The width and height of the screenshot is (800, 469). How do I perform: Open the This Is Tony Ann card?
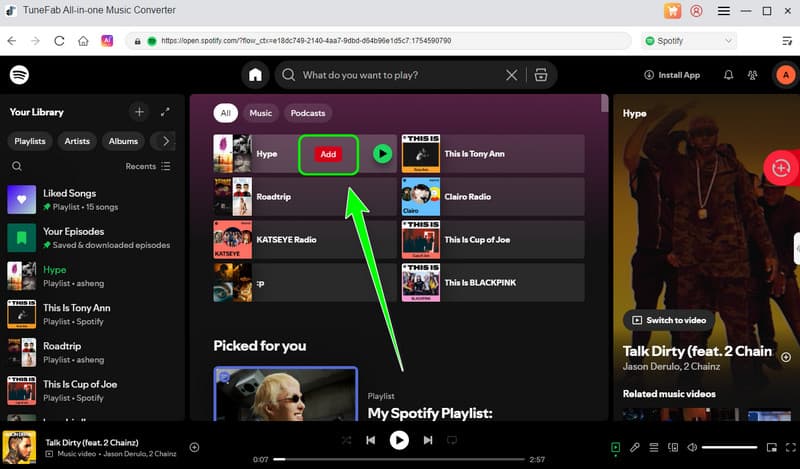(493, 154)
